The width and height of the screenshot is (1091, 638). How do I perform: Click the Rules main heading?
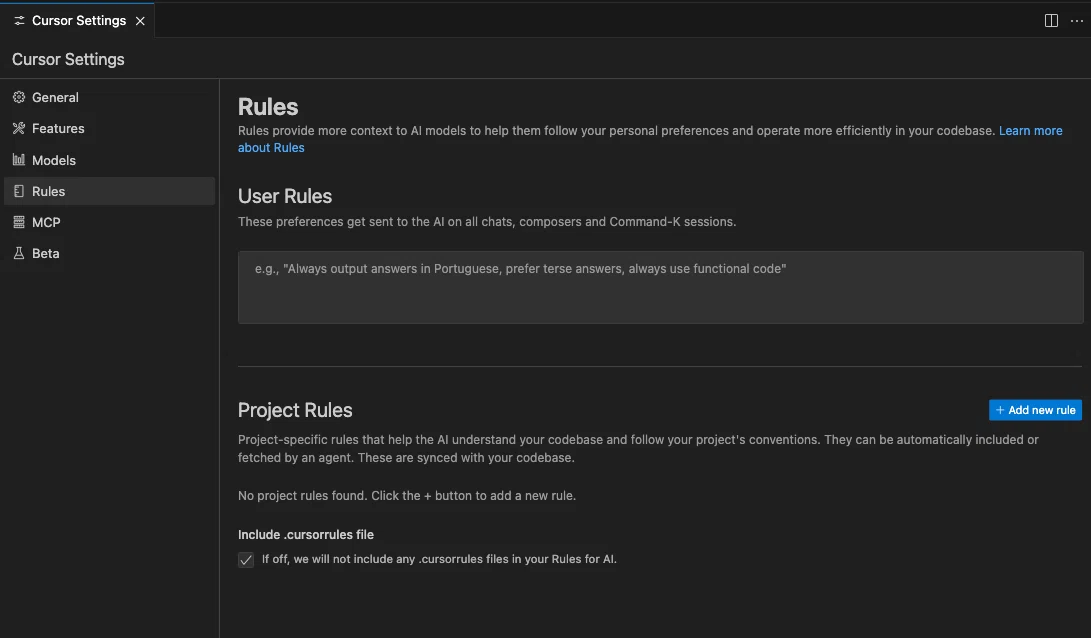click(268, 107)
